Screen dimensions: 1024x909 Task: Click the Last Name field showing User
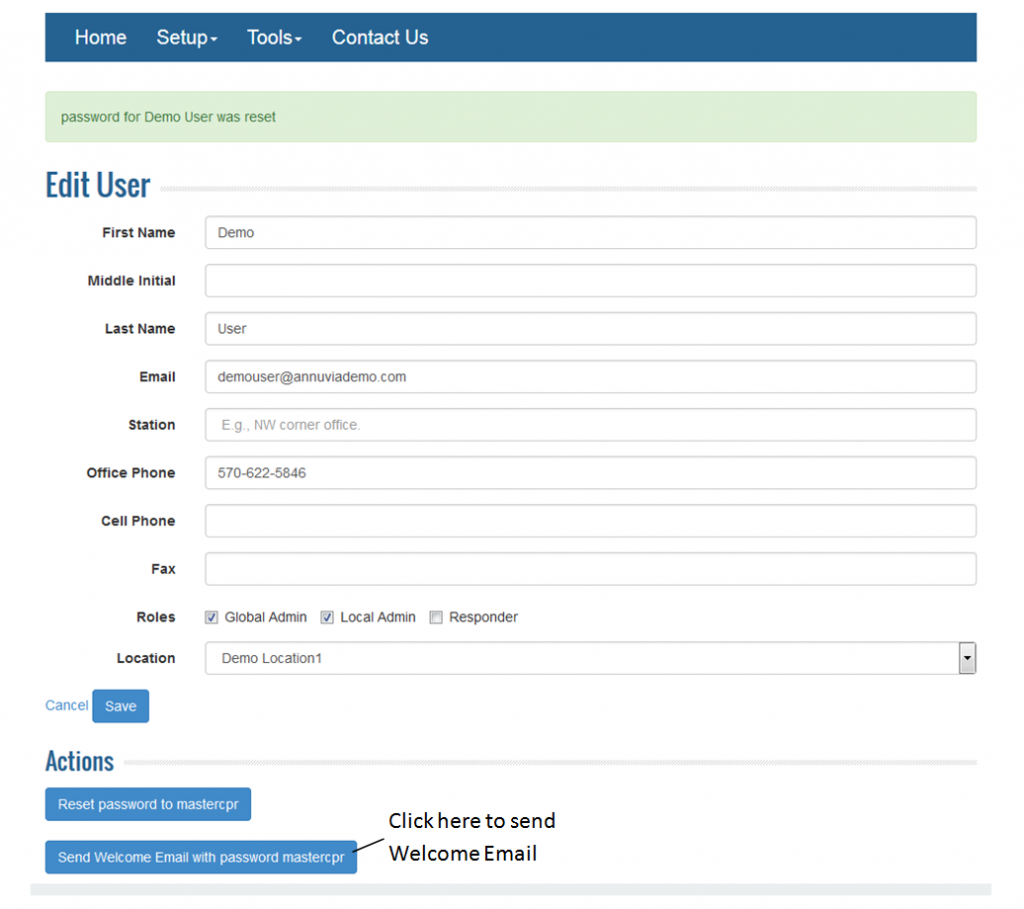tap(590, 328)
